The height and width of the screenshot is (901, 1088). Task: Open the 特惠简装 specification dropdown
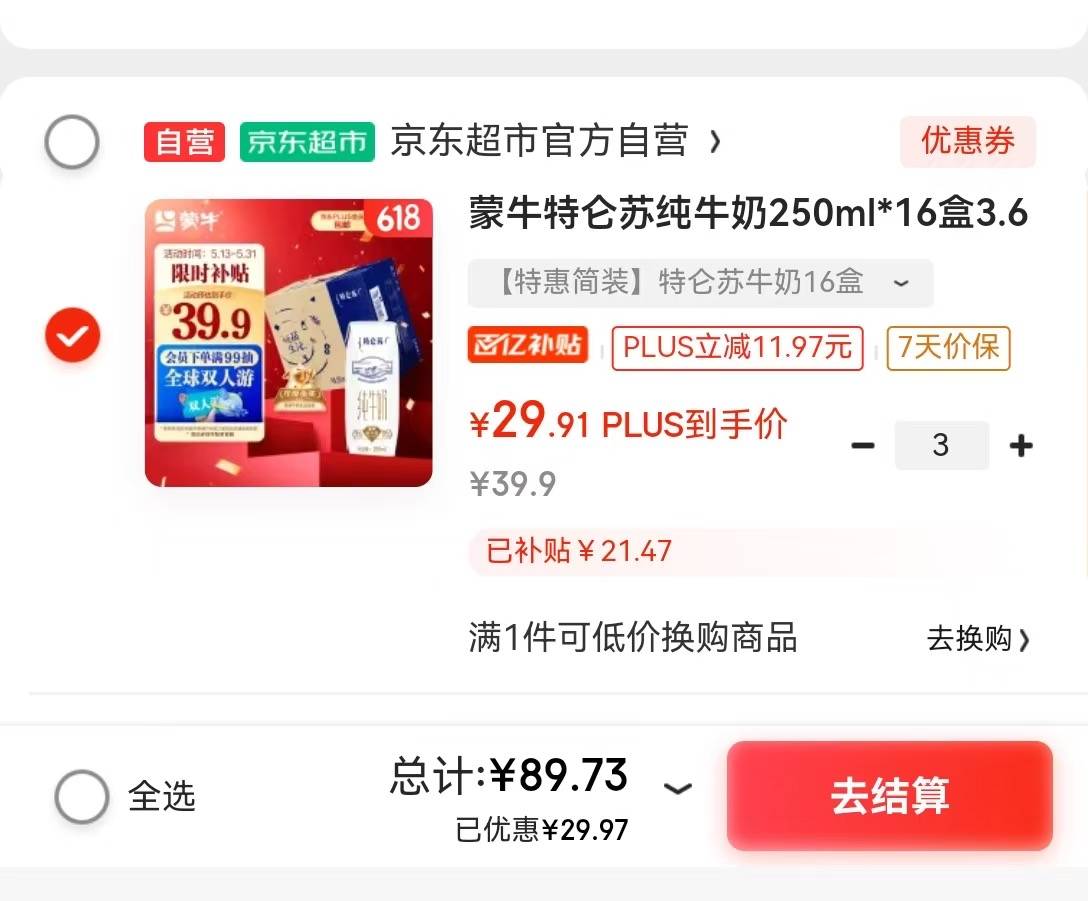tap(700, 283)
